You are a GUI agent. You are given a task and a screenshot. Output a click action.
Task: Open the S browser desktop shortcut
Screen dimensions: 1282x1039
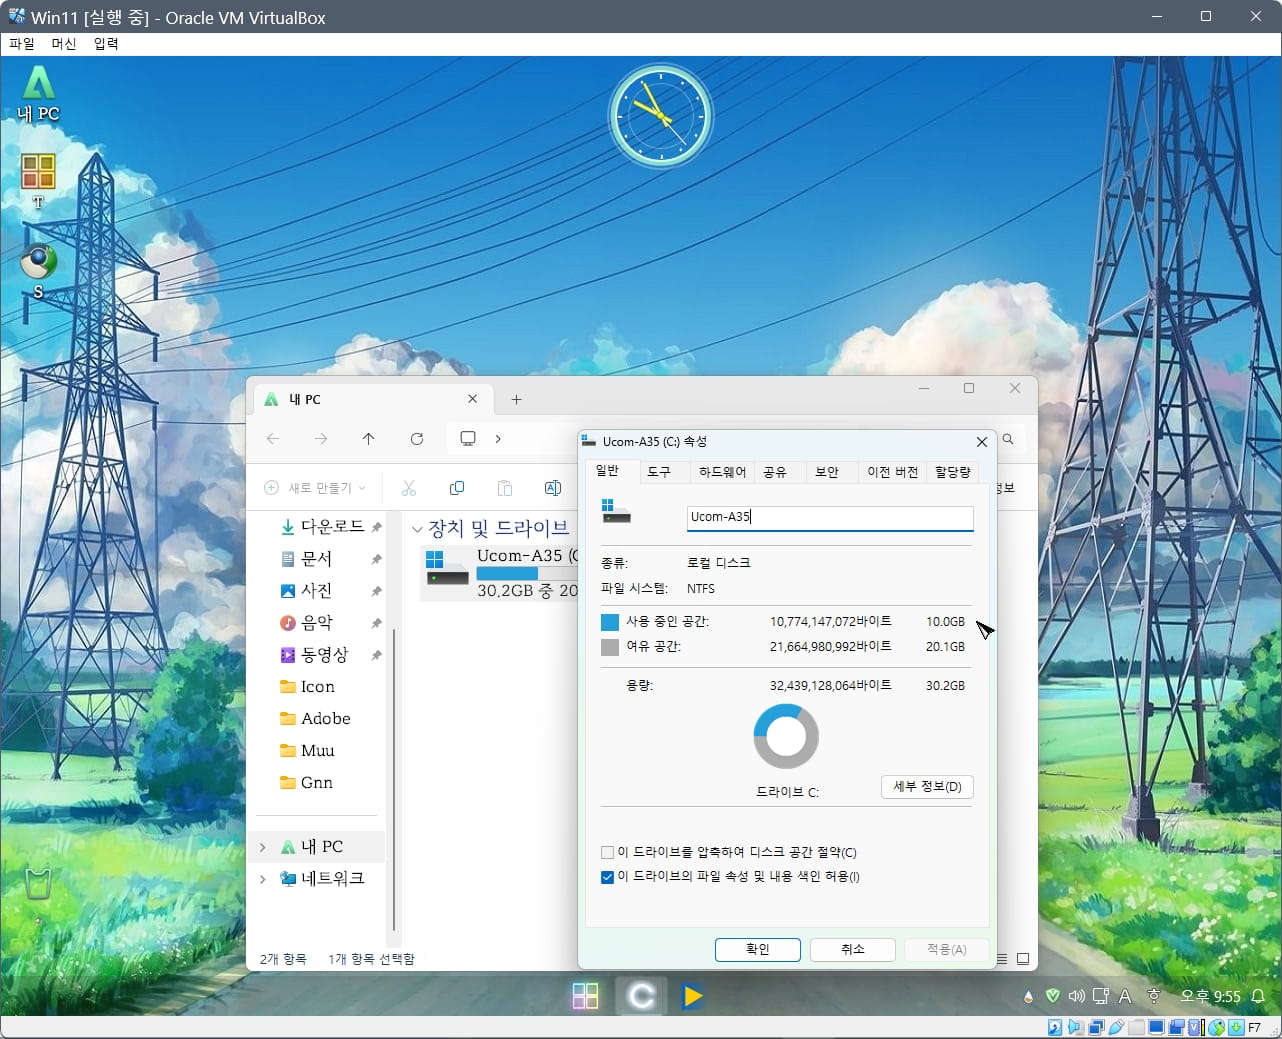(38, 270)
